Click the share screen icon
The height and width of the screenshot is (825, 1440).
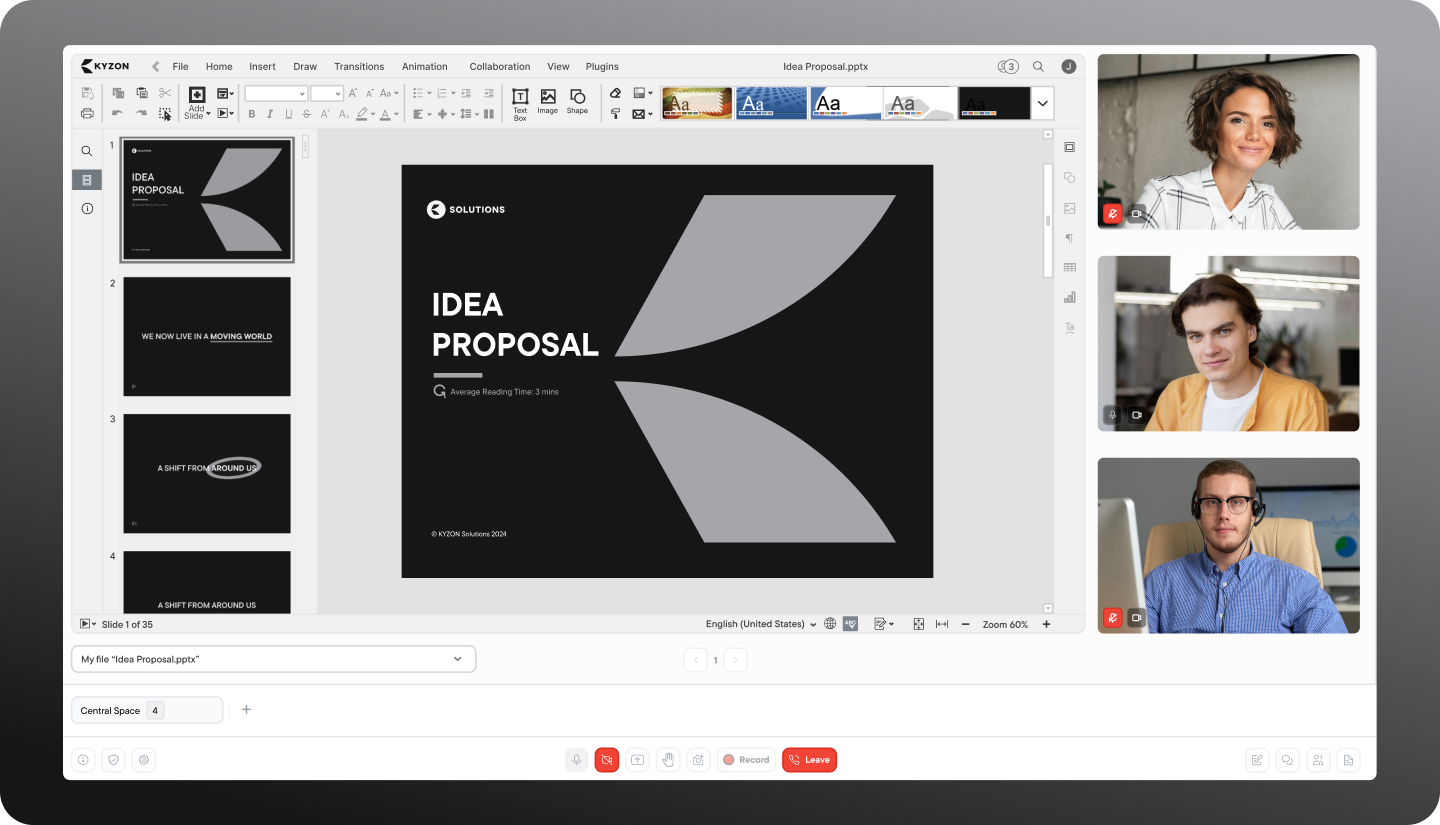pos(637,760)
